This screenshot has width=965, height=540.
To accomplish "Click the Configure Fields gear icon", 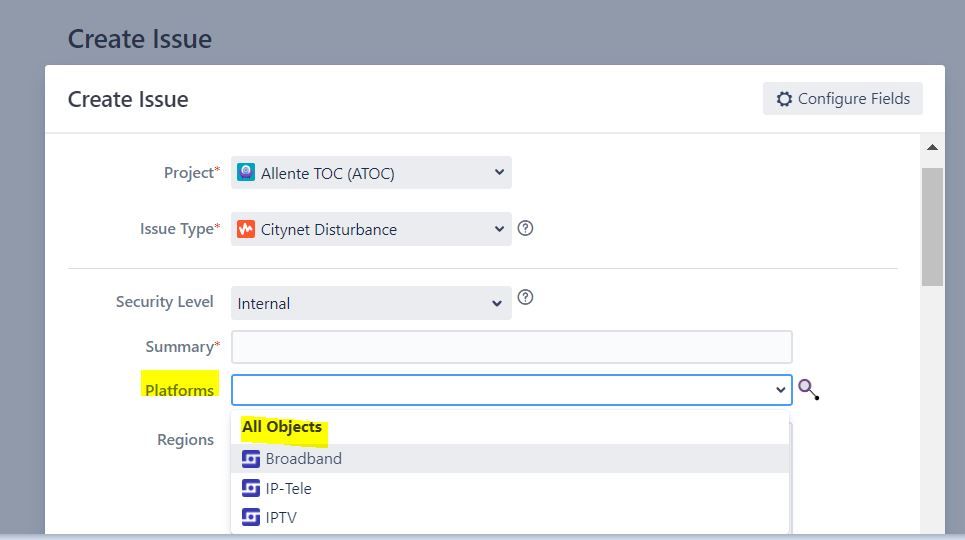I will click(x=784, y=99).
